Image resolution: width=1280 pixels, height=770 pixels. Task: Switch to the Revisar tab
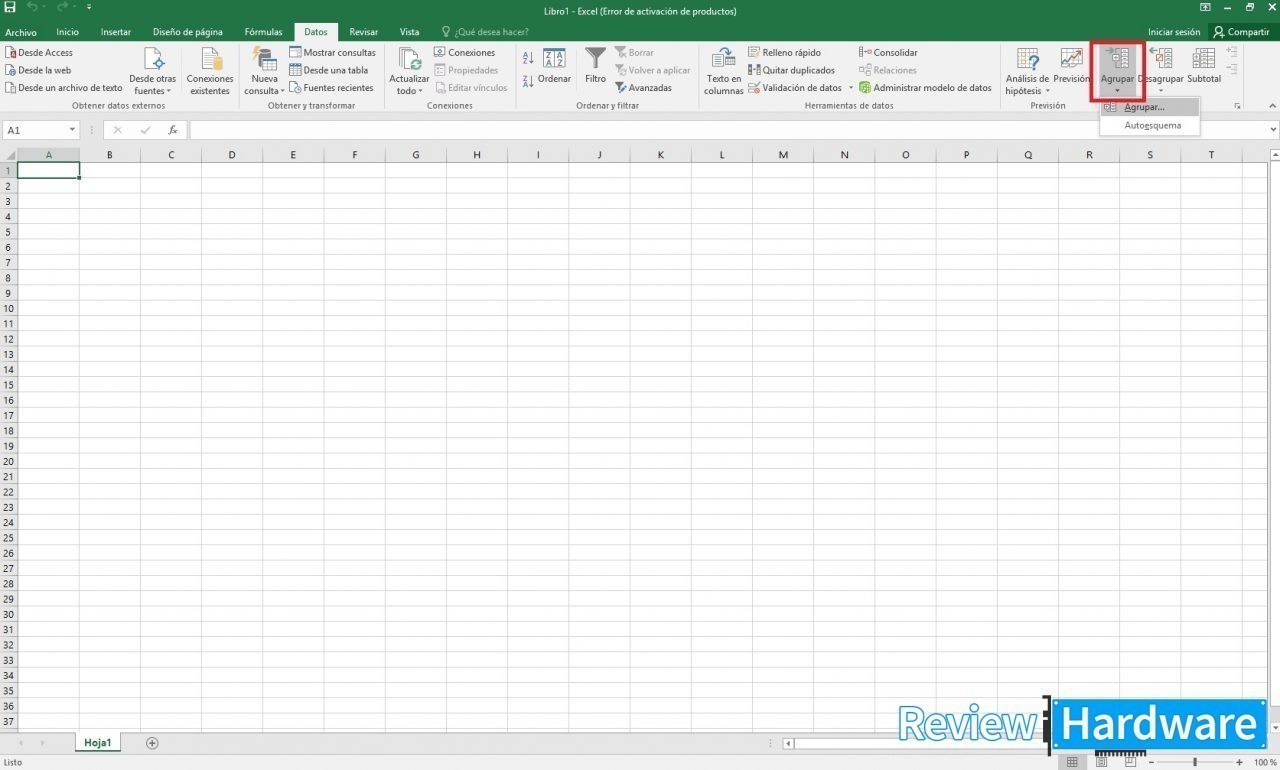(364, 32)
